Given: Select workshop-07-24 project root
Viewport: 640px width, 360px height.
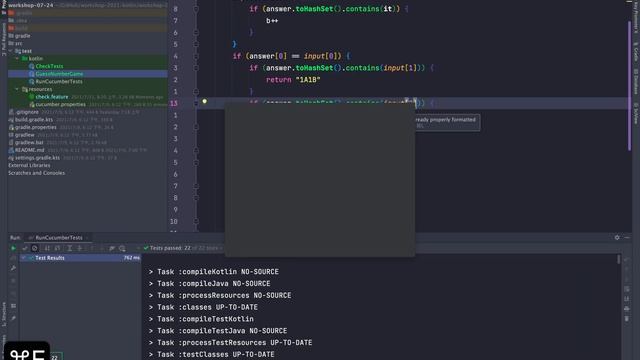Looking at the screenshot, I should [x=31, y=5].
